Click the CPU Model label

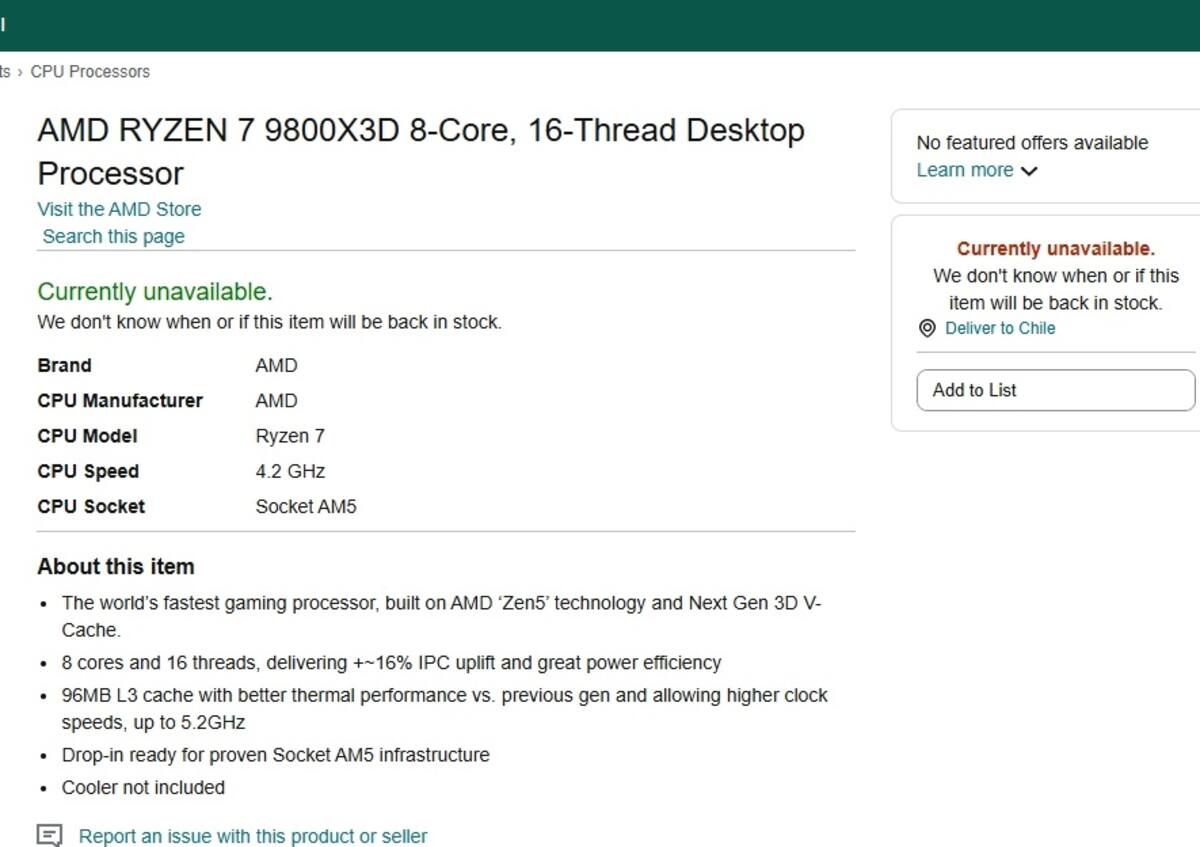(x=88, y=436)
